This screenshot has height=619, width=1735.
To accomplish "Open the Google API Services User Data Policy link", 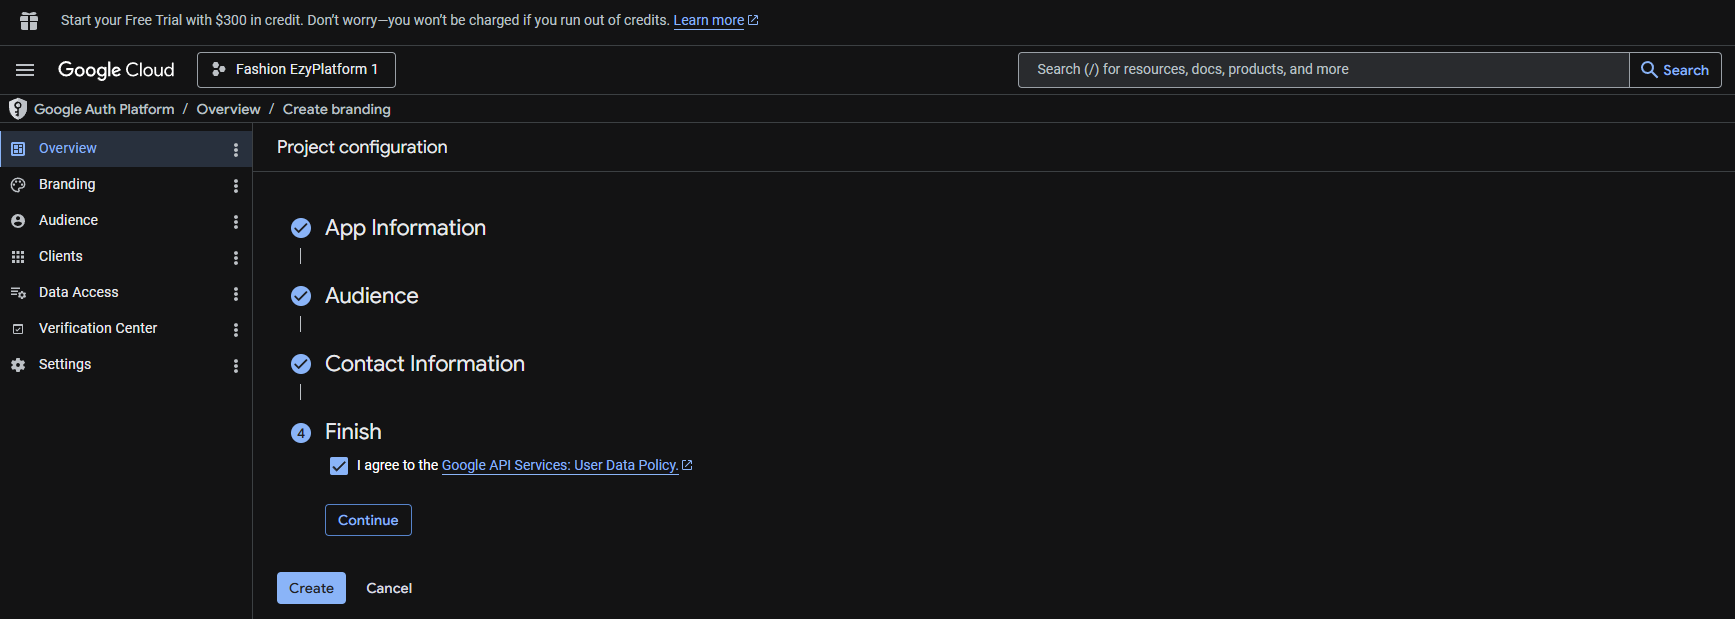I will click(560, 465).
